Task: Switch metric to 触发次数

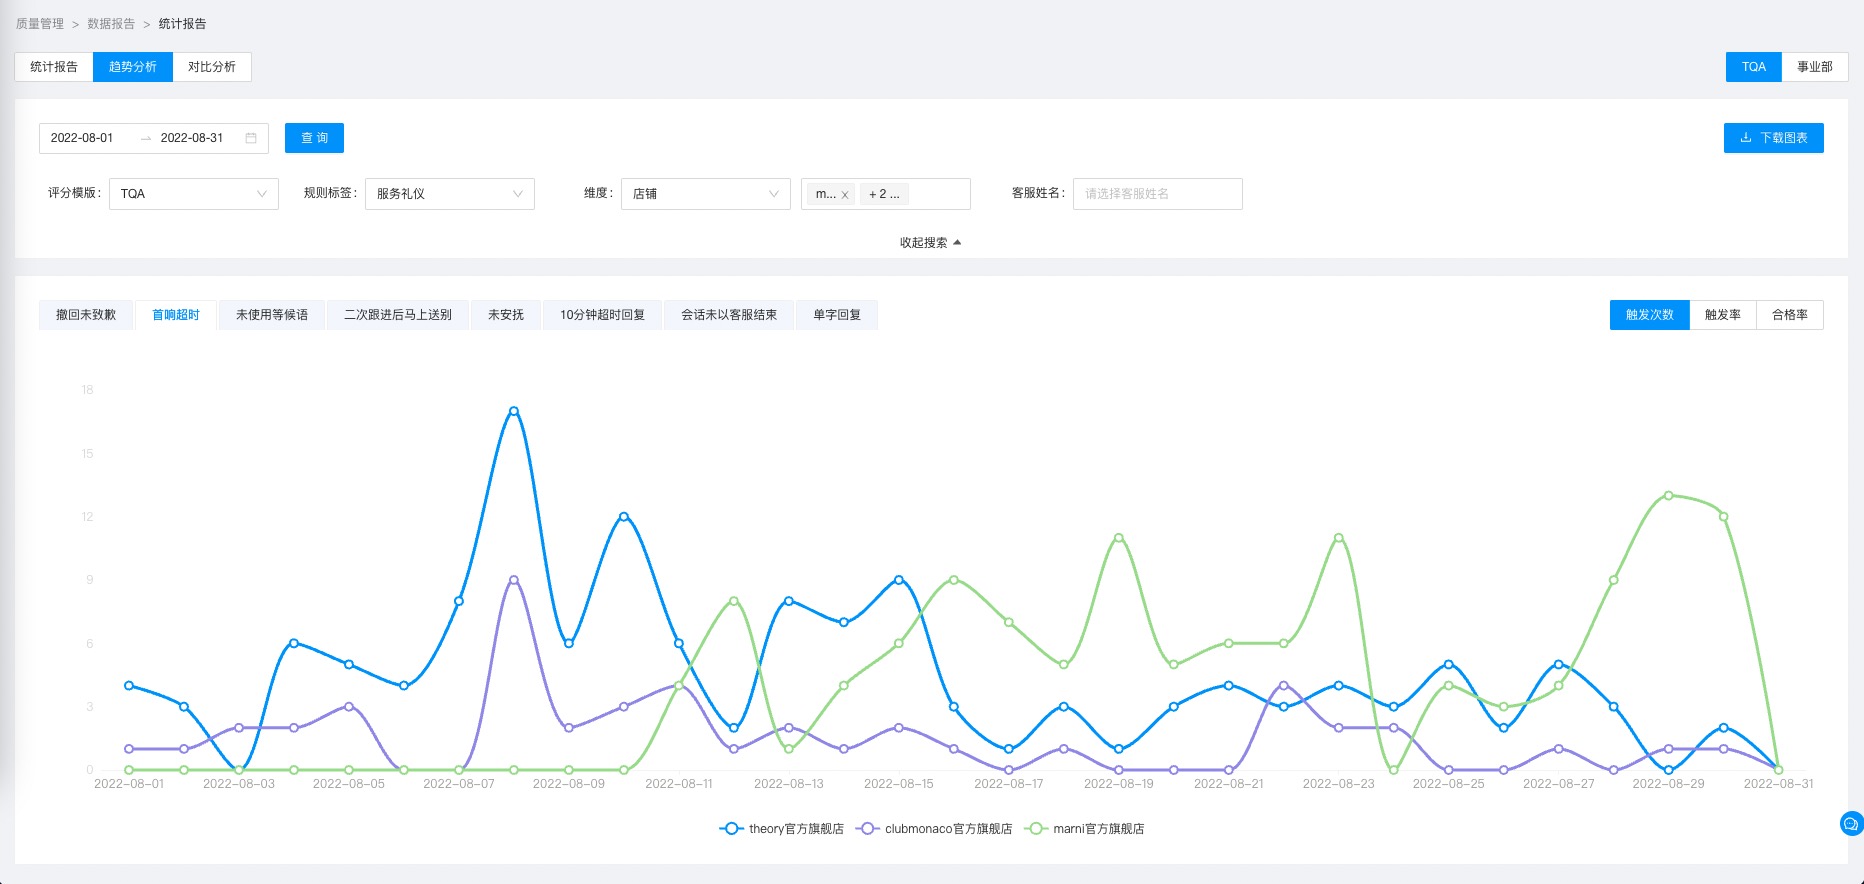Action: click(1650, 315)
